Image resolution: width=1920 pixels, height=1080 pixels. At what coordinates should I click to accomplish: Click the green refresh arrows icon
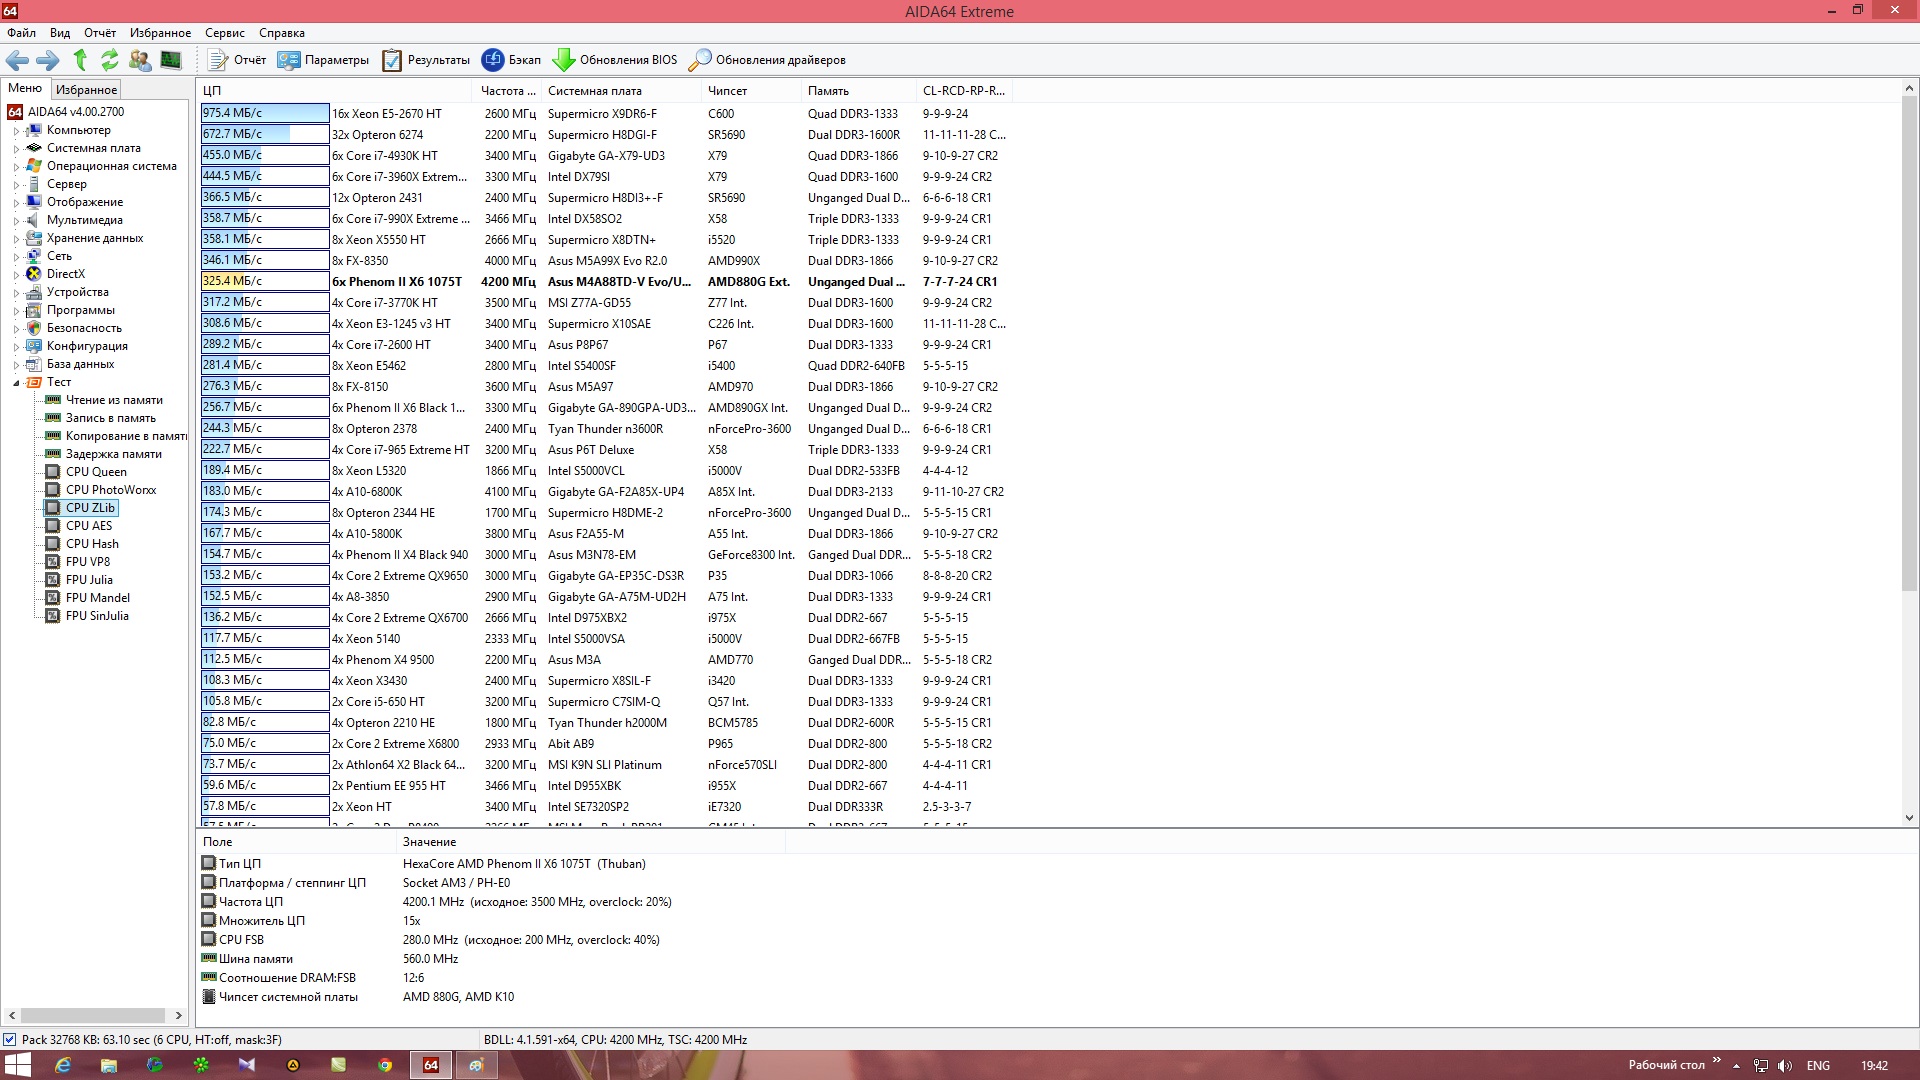[x=110, y=60]
